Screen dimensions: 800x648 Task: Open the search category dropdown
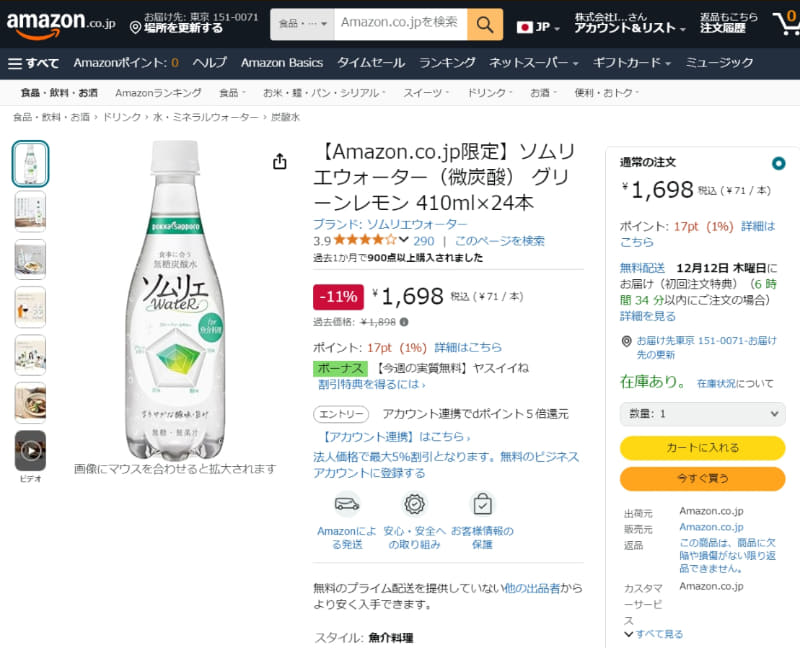click(x=302, y=22)
